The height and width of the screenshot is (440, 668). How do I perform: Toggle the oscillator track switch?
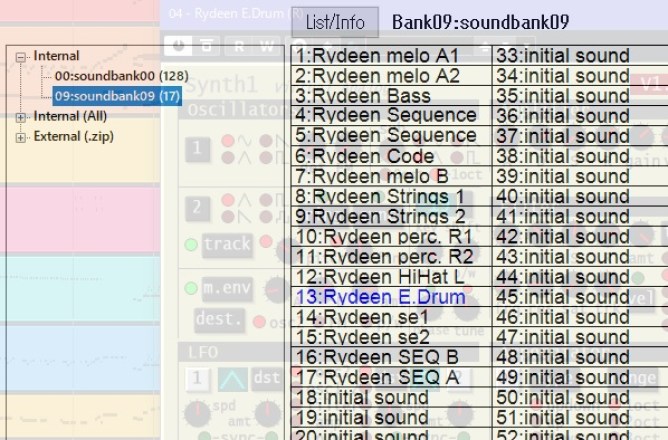226,244
